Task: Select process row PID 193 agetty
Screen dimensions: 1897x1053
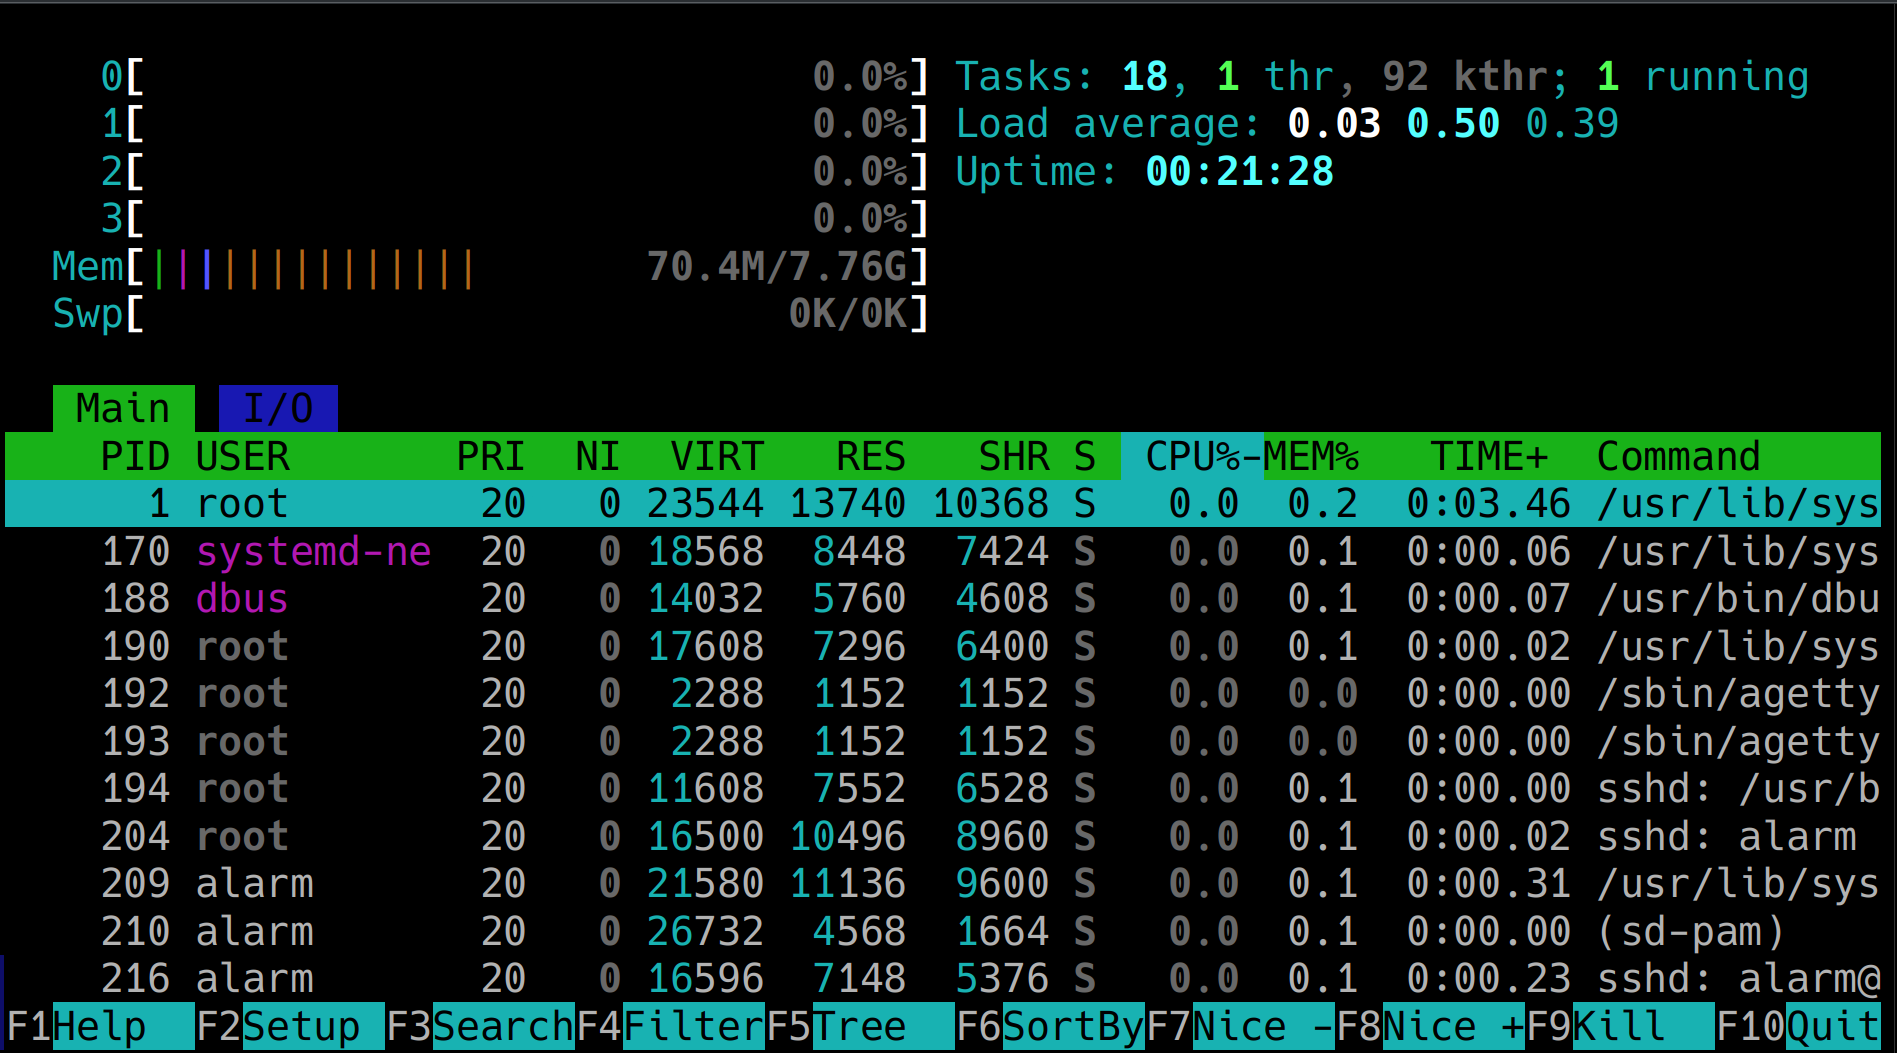Action: click(x=943, y=741)
